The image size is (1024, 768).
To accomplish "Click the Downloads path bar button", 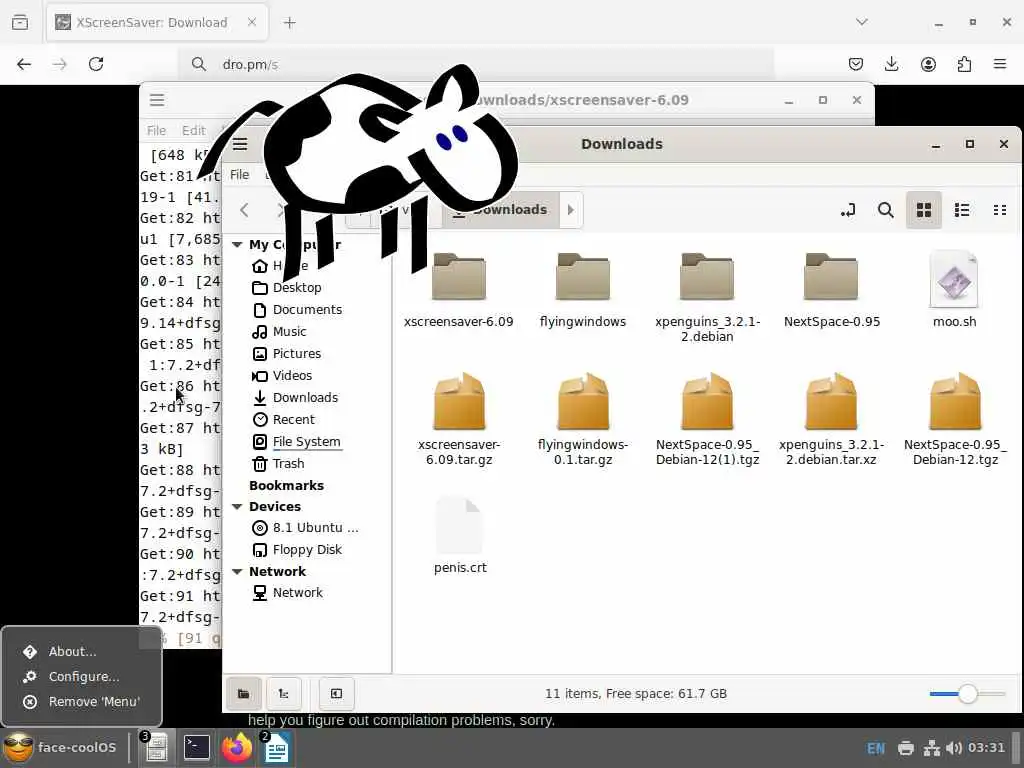I will point(501,210).
